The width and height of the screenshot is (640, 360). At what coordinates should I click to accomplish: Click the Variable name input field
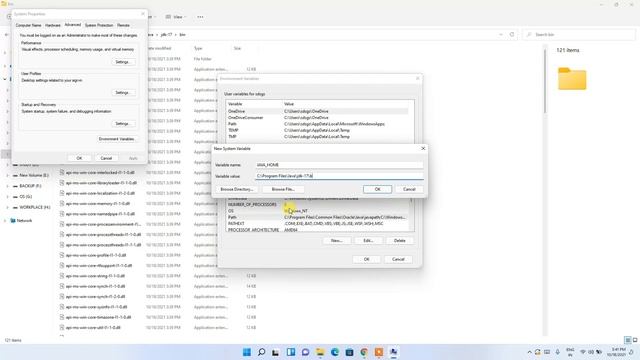(x=339, y=165)
